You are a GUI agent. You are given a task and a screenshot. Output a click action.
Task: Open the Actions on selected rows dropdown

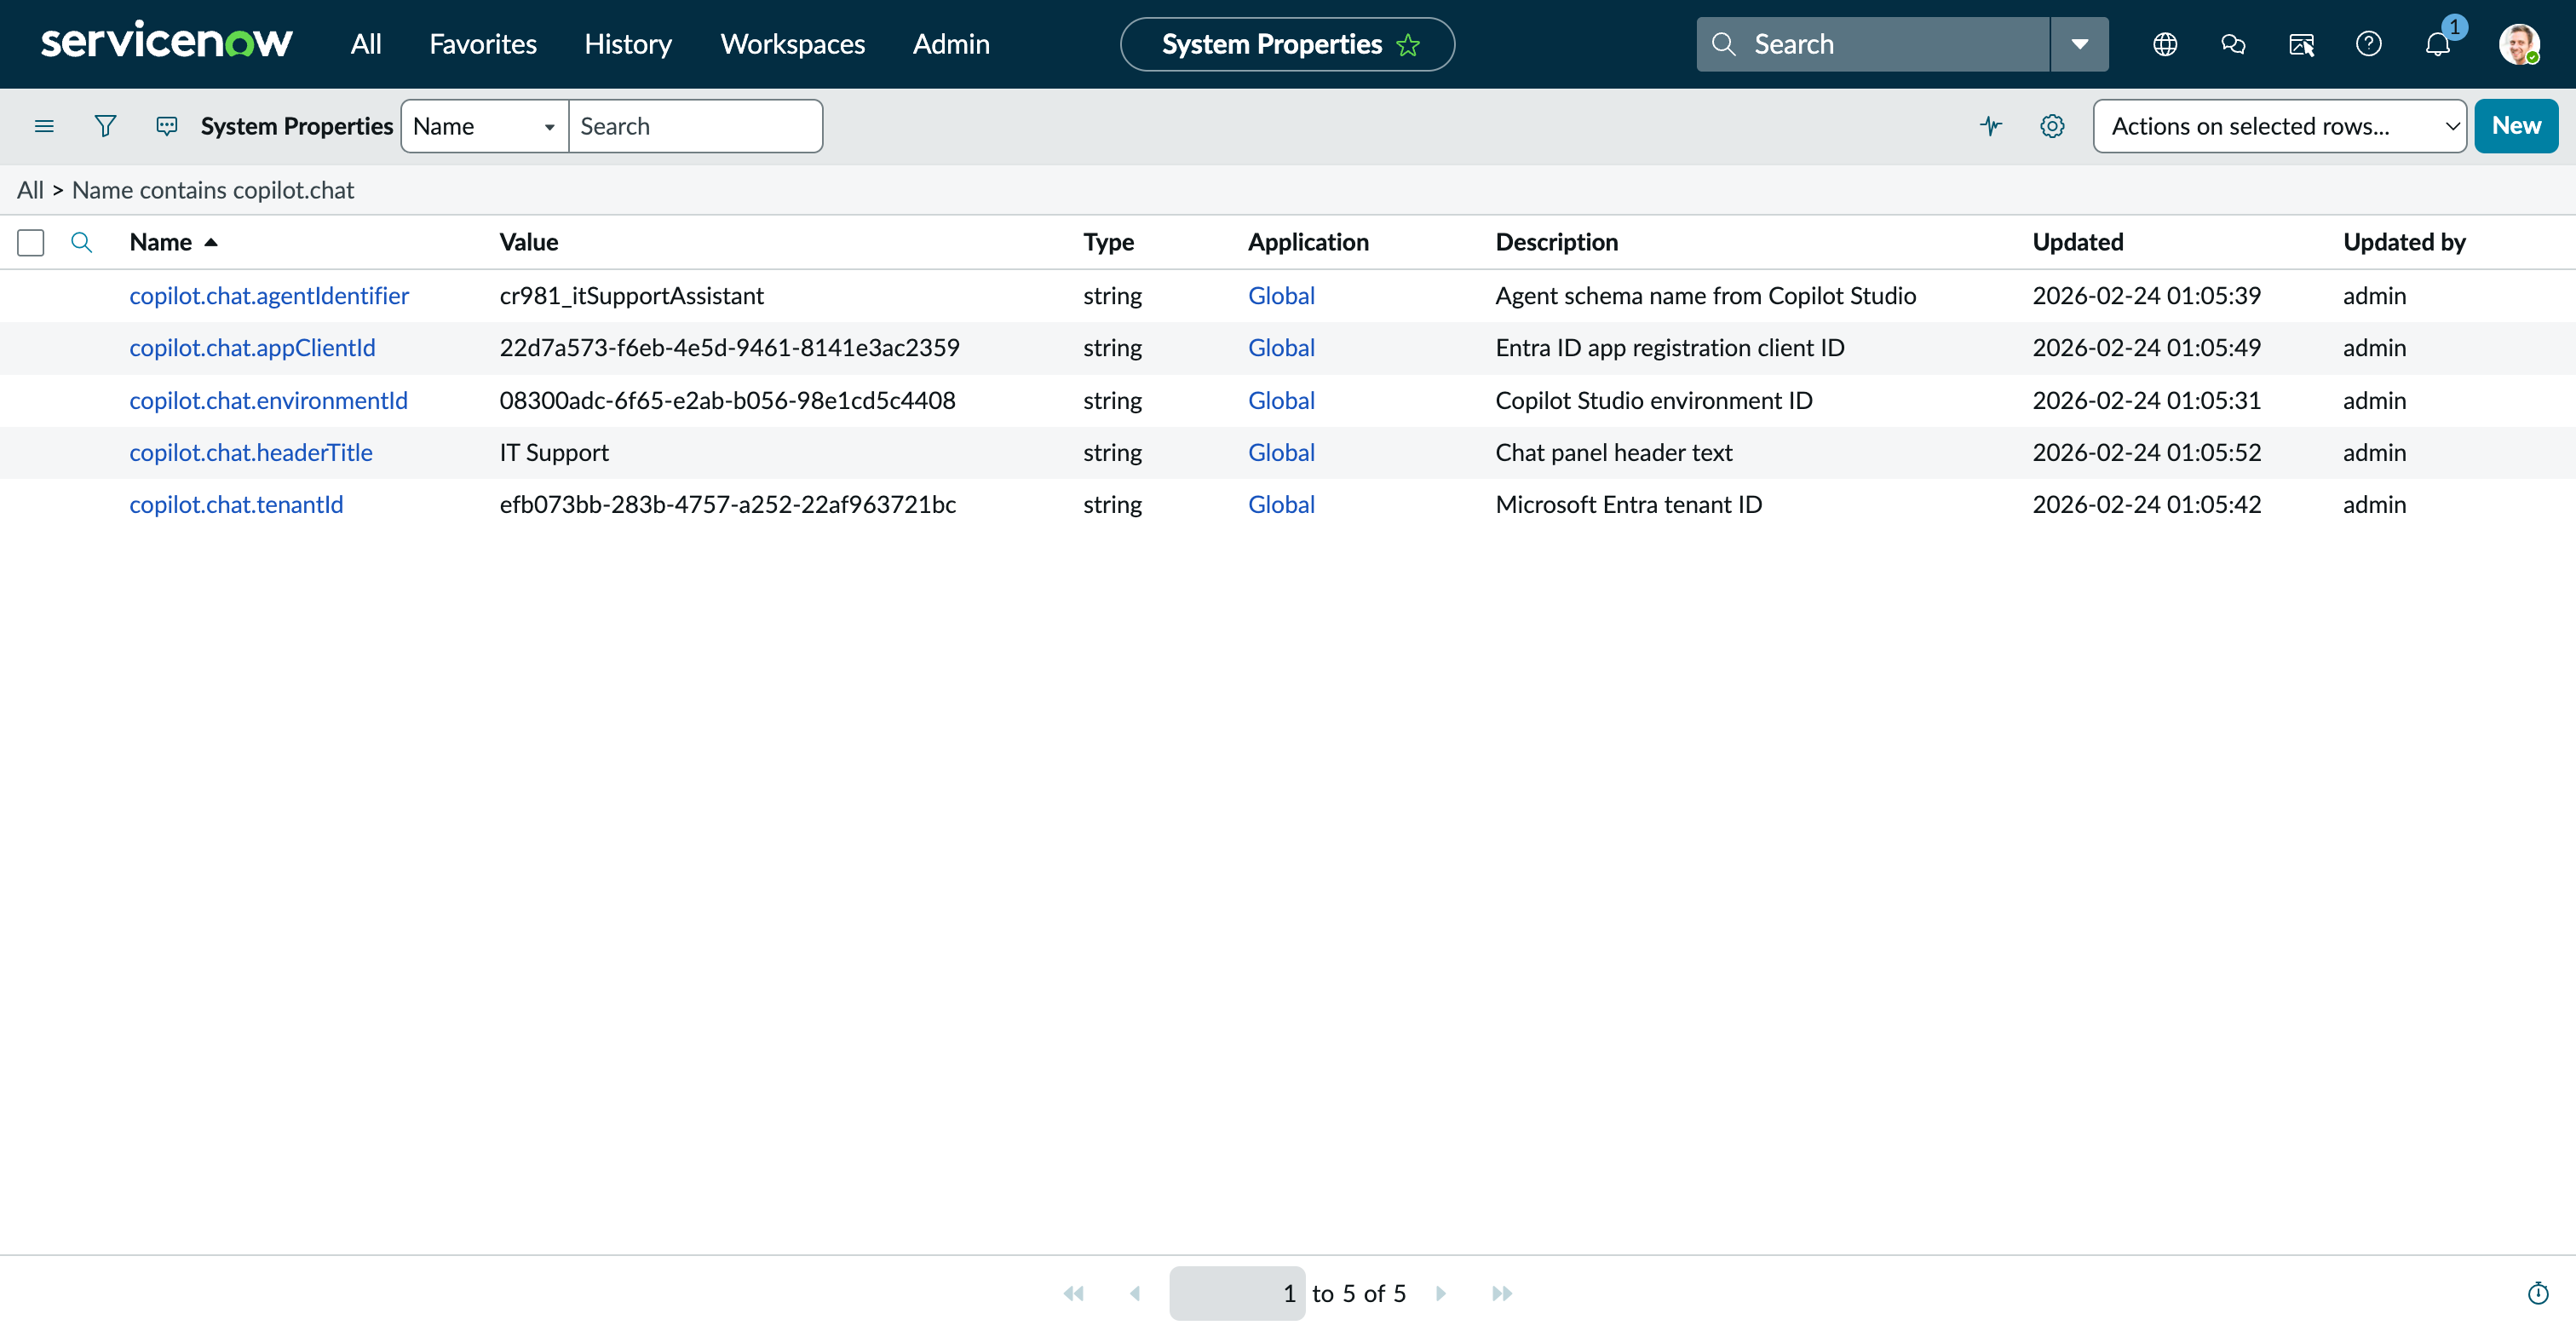[2280, 126]
